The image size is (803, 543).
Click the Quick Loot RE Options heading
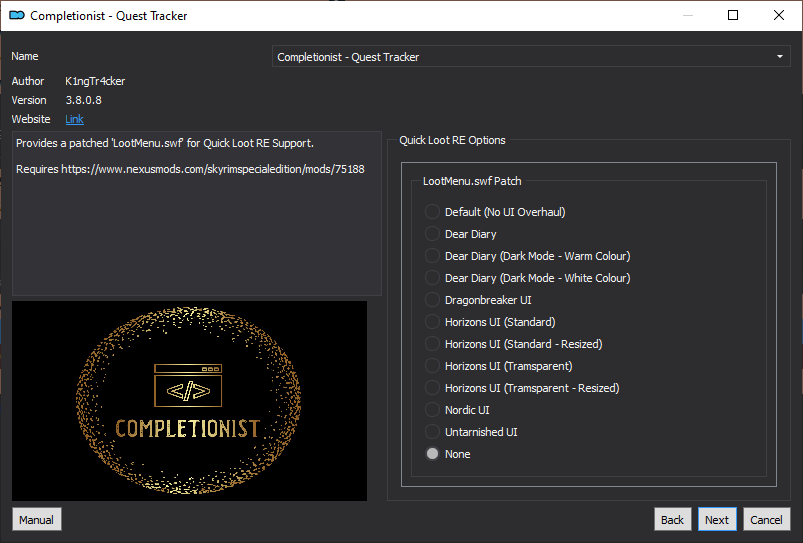[452, 140]
